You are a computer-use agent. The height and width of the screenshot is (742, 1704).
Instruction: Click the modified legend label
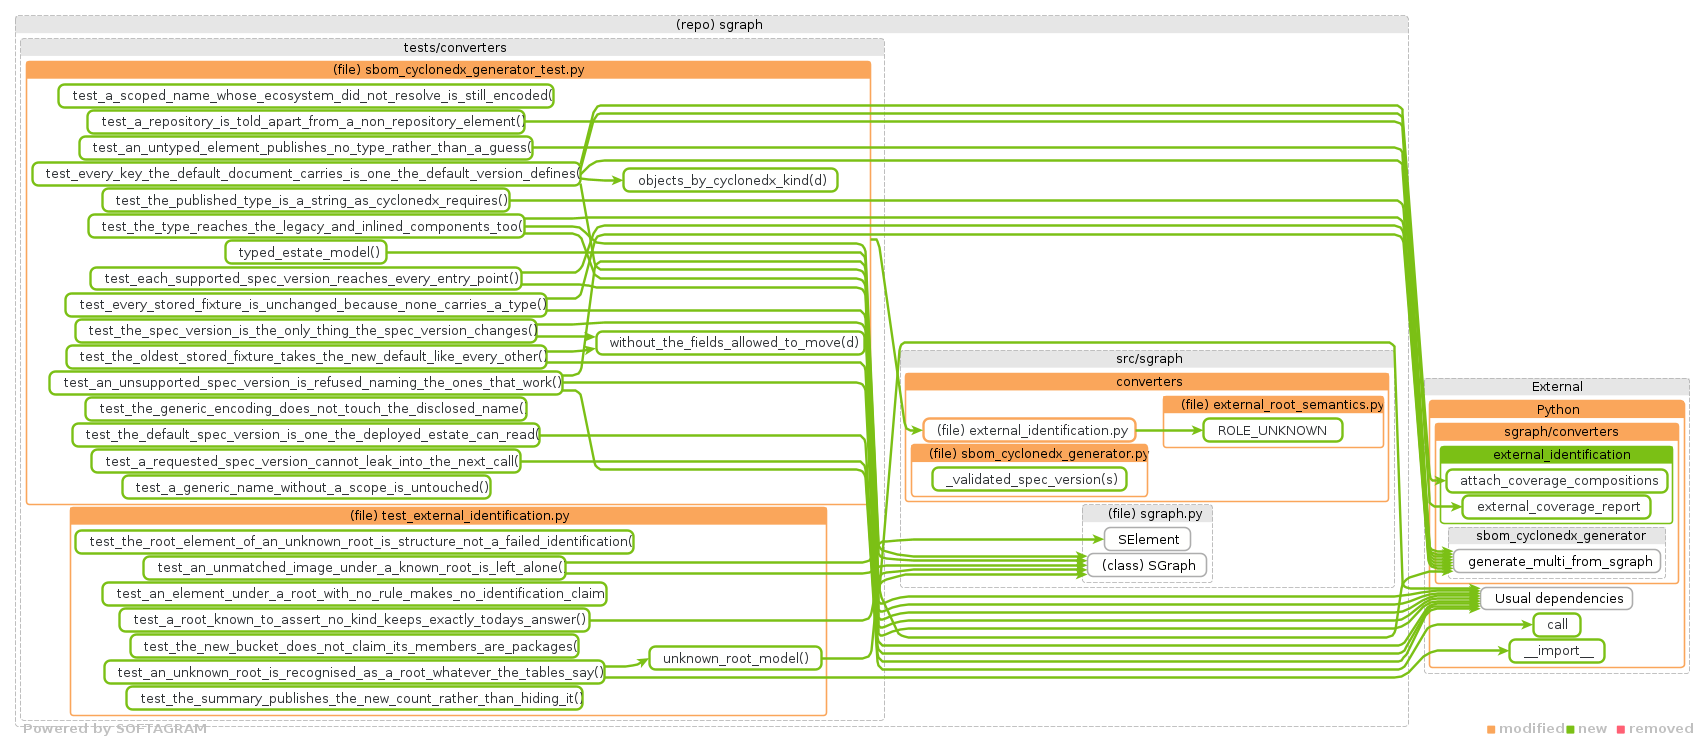click(1531, 728)
